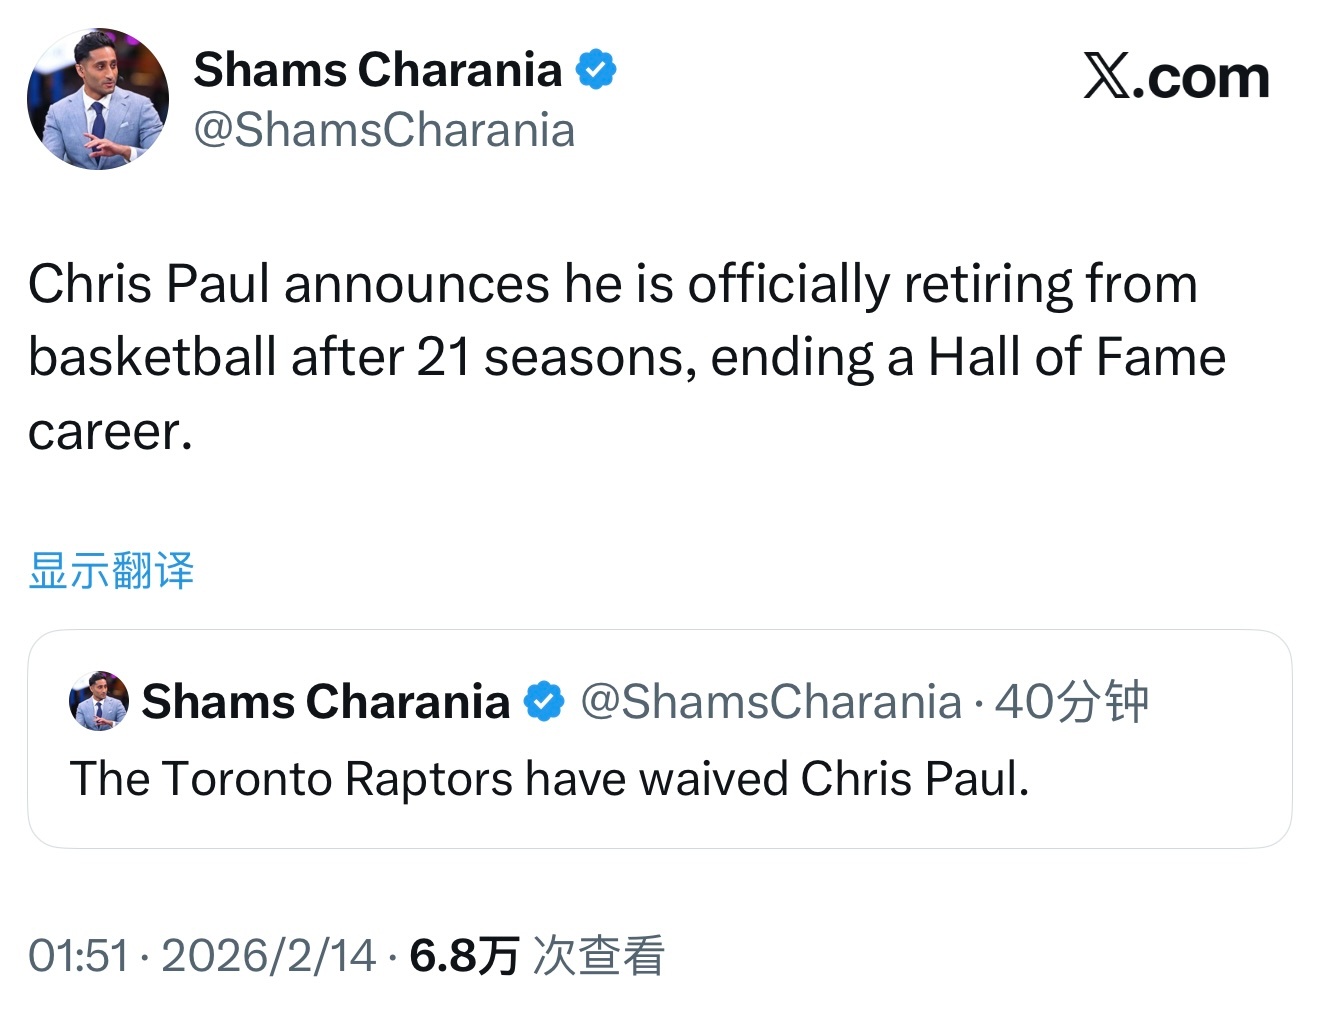Screen dimensions: 1320x1019
Task: Click the 6.8万 view count number
Action: pos(464,955)
